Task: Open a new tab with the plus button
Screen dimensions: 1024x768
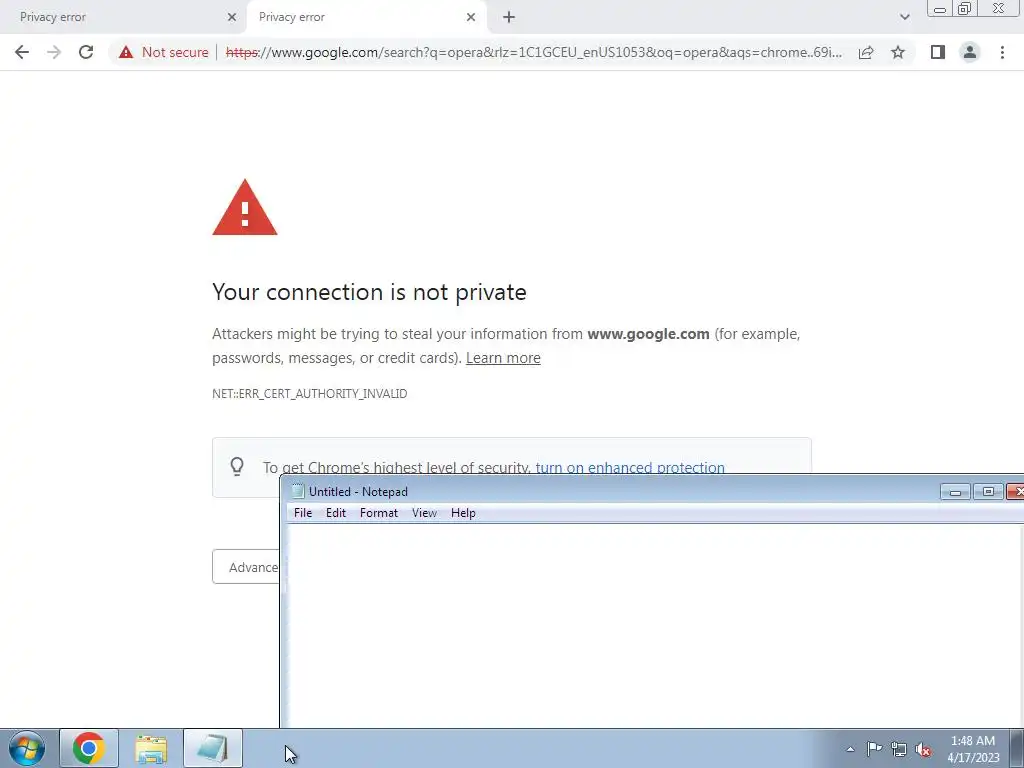Action: coord(509,17)
